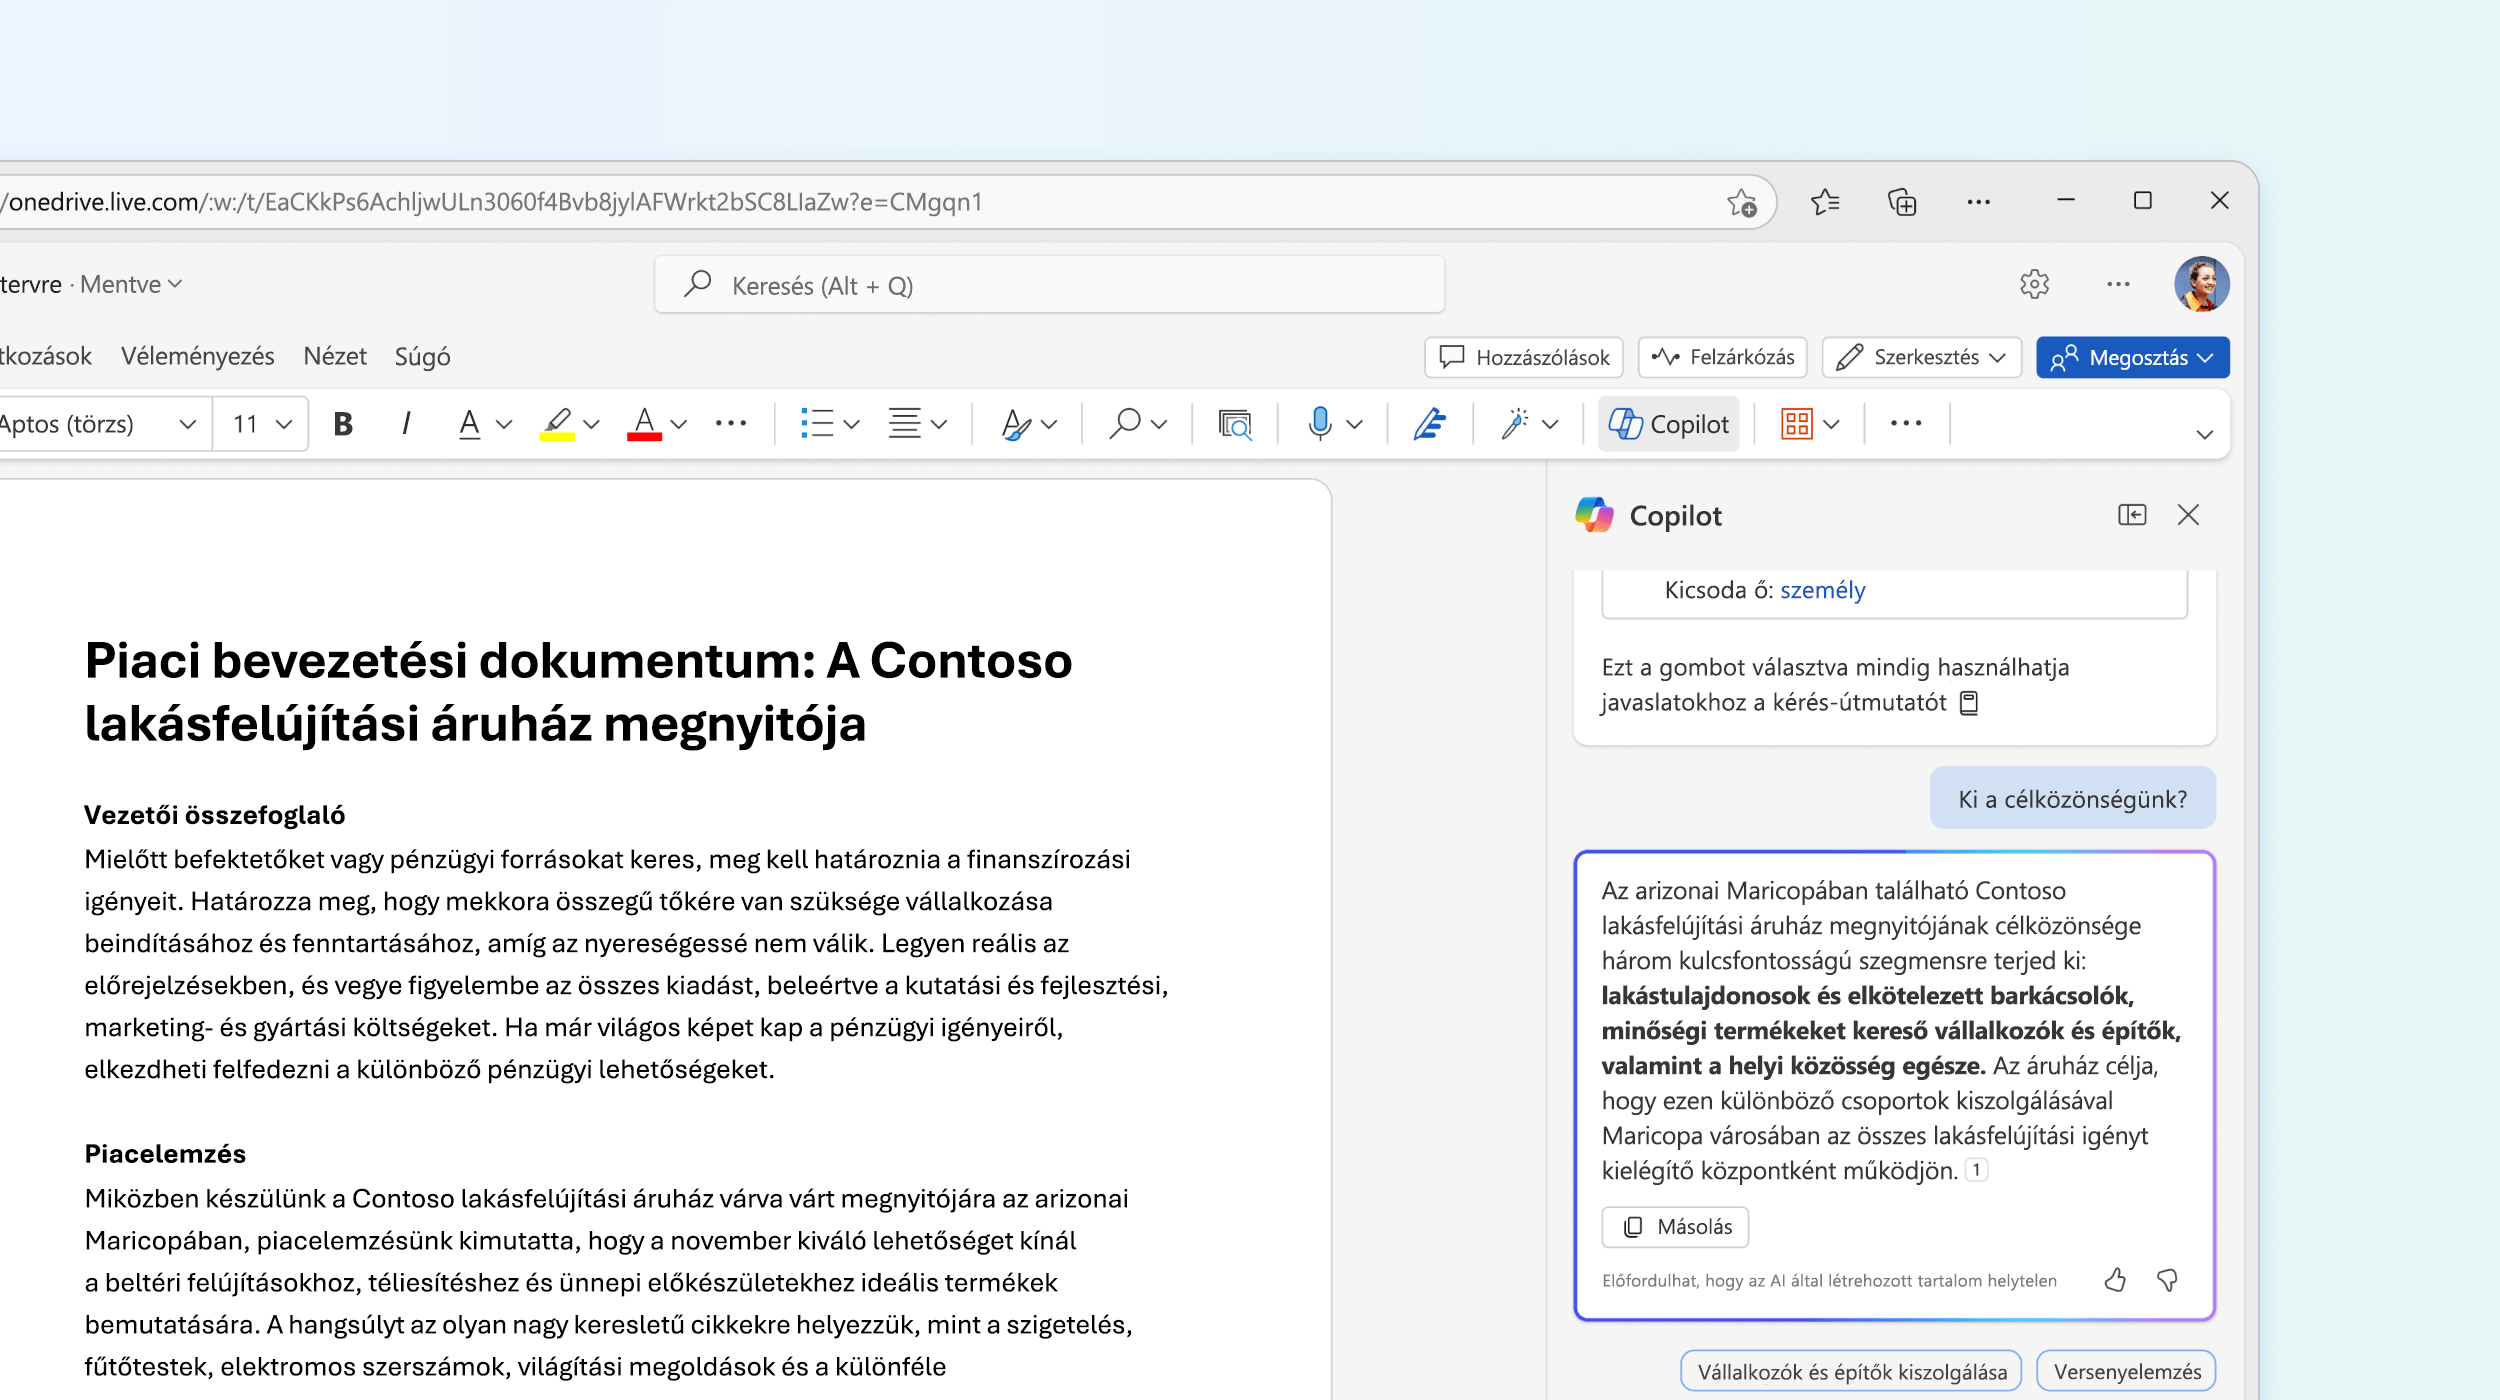The width and height of the screenshot is (2500, 1400).
Task: Toggle bold formatting
Action: 343,424
